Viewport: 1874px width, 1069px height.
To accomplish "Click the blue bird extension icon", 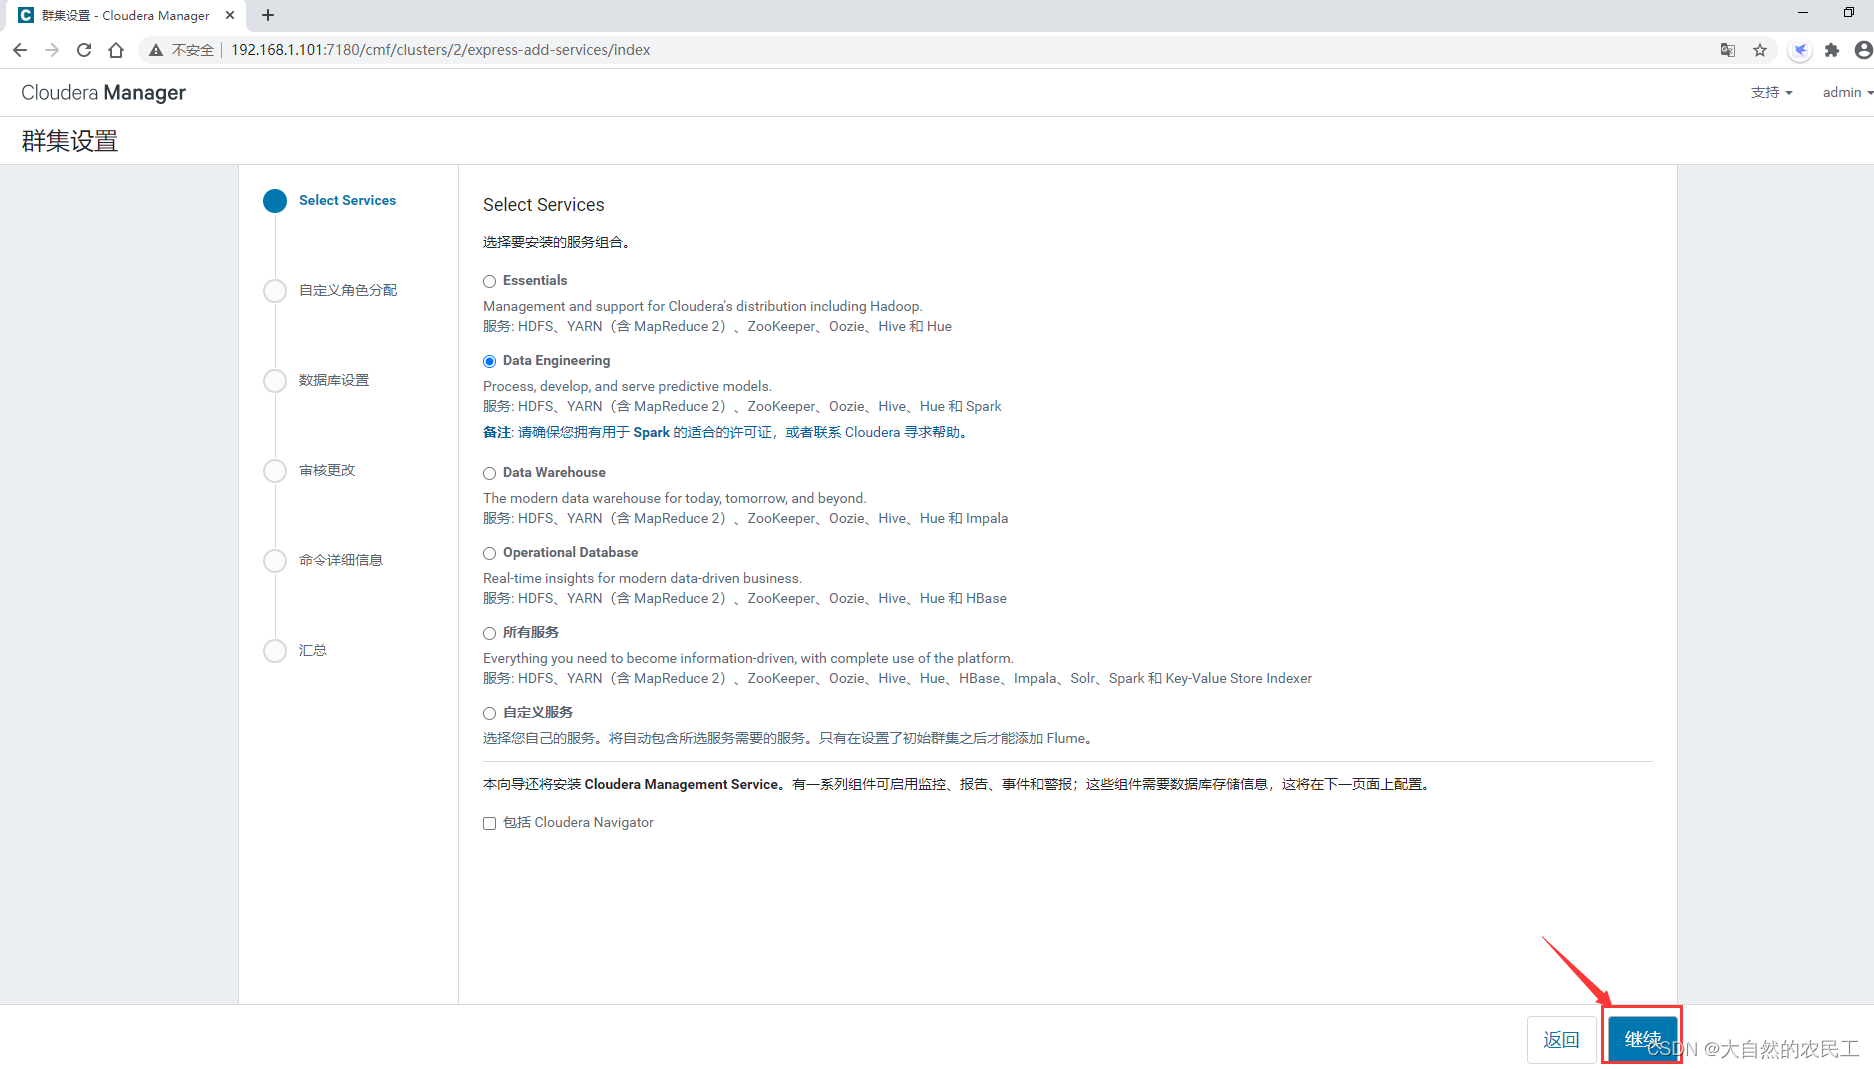I will coord(1800,50).
